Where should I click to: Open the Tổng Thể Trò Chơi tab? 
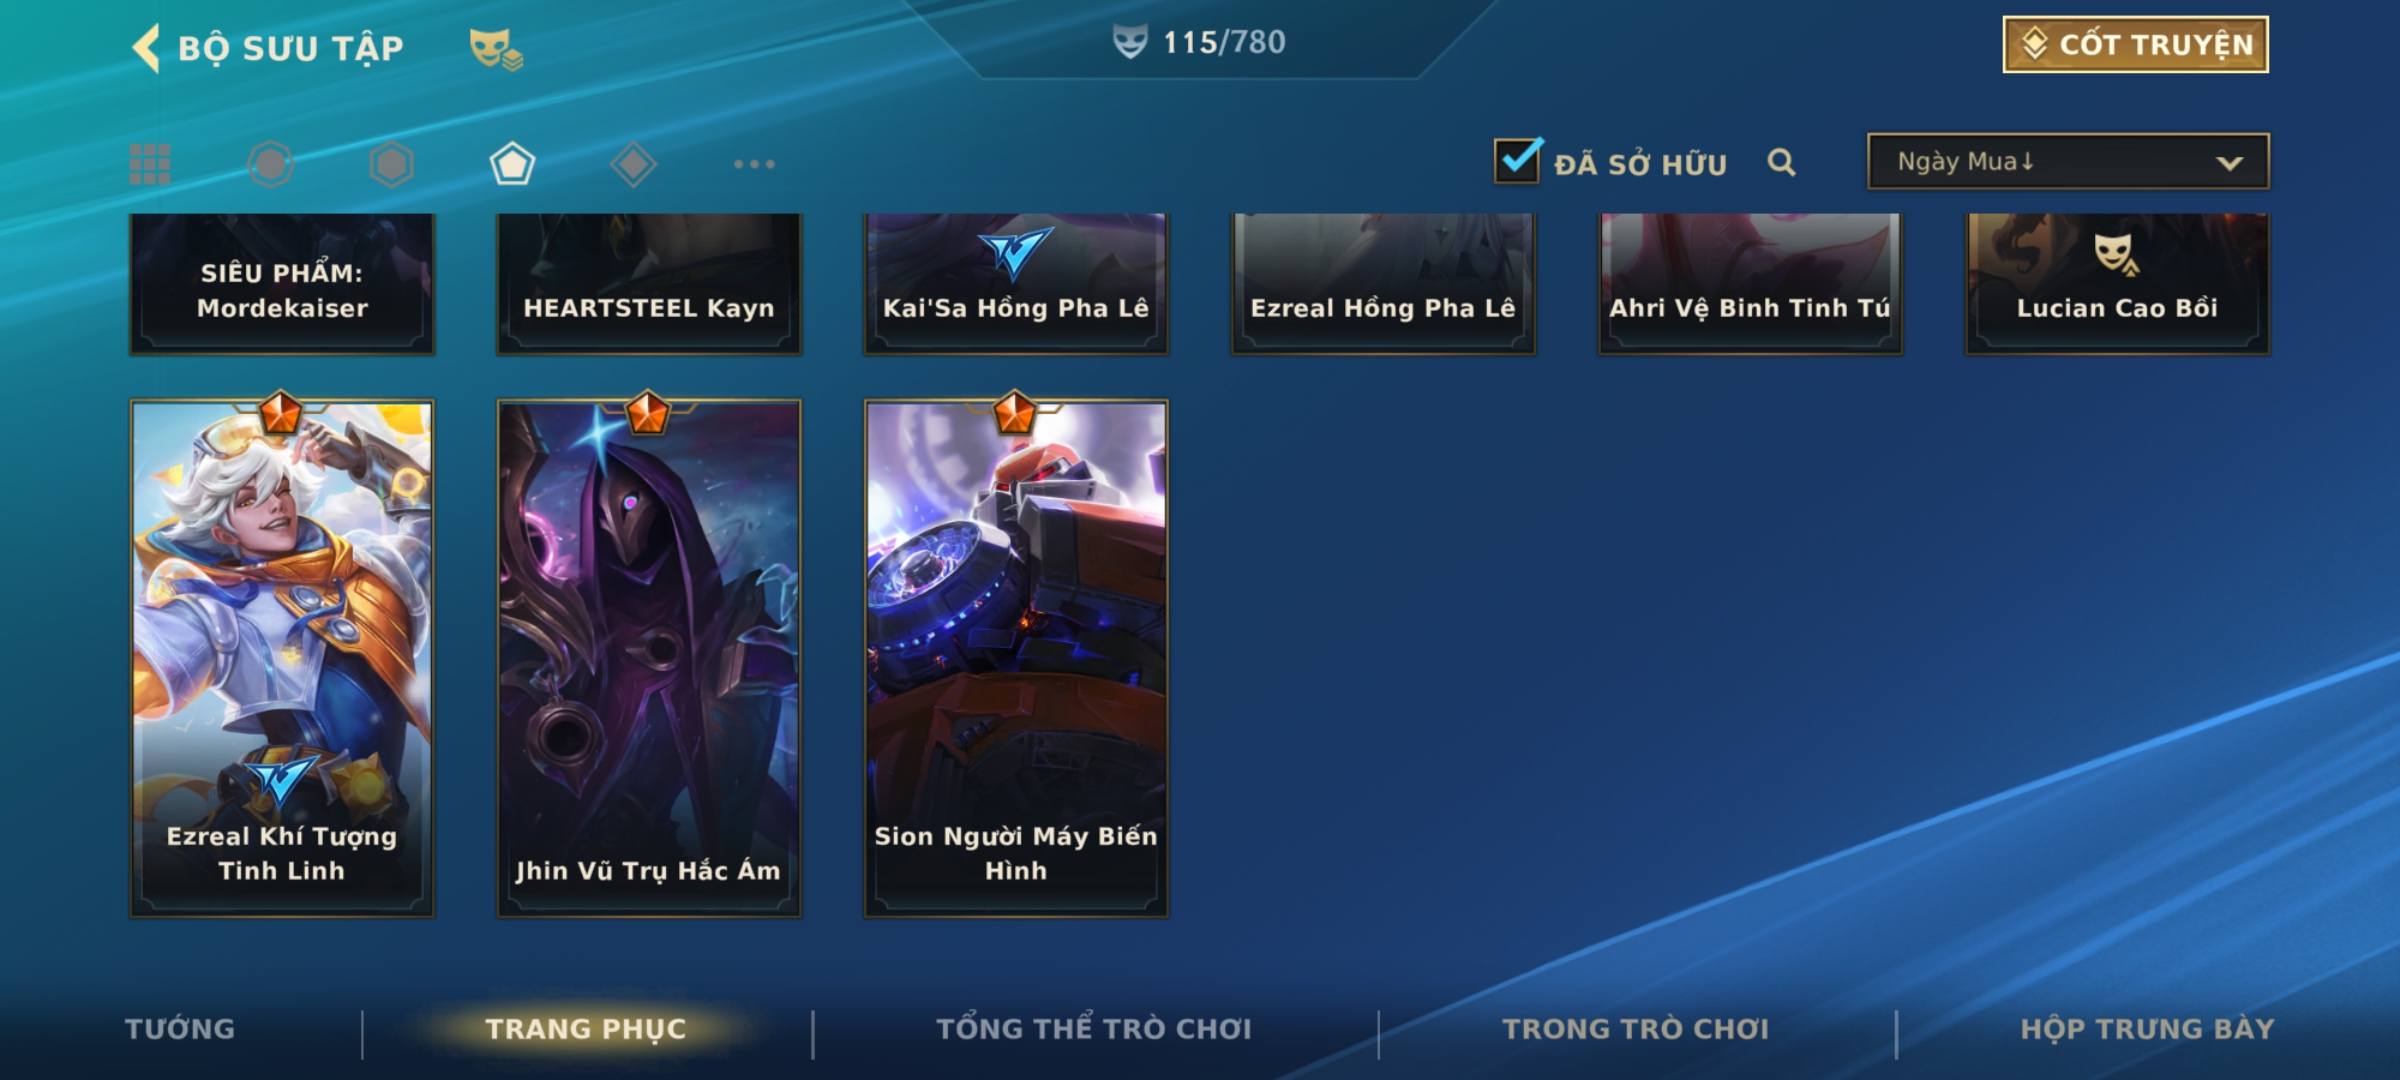(1094, 1029)
